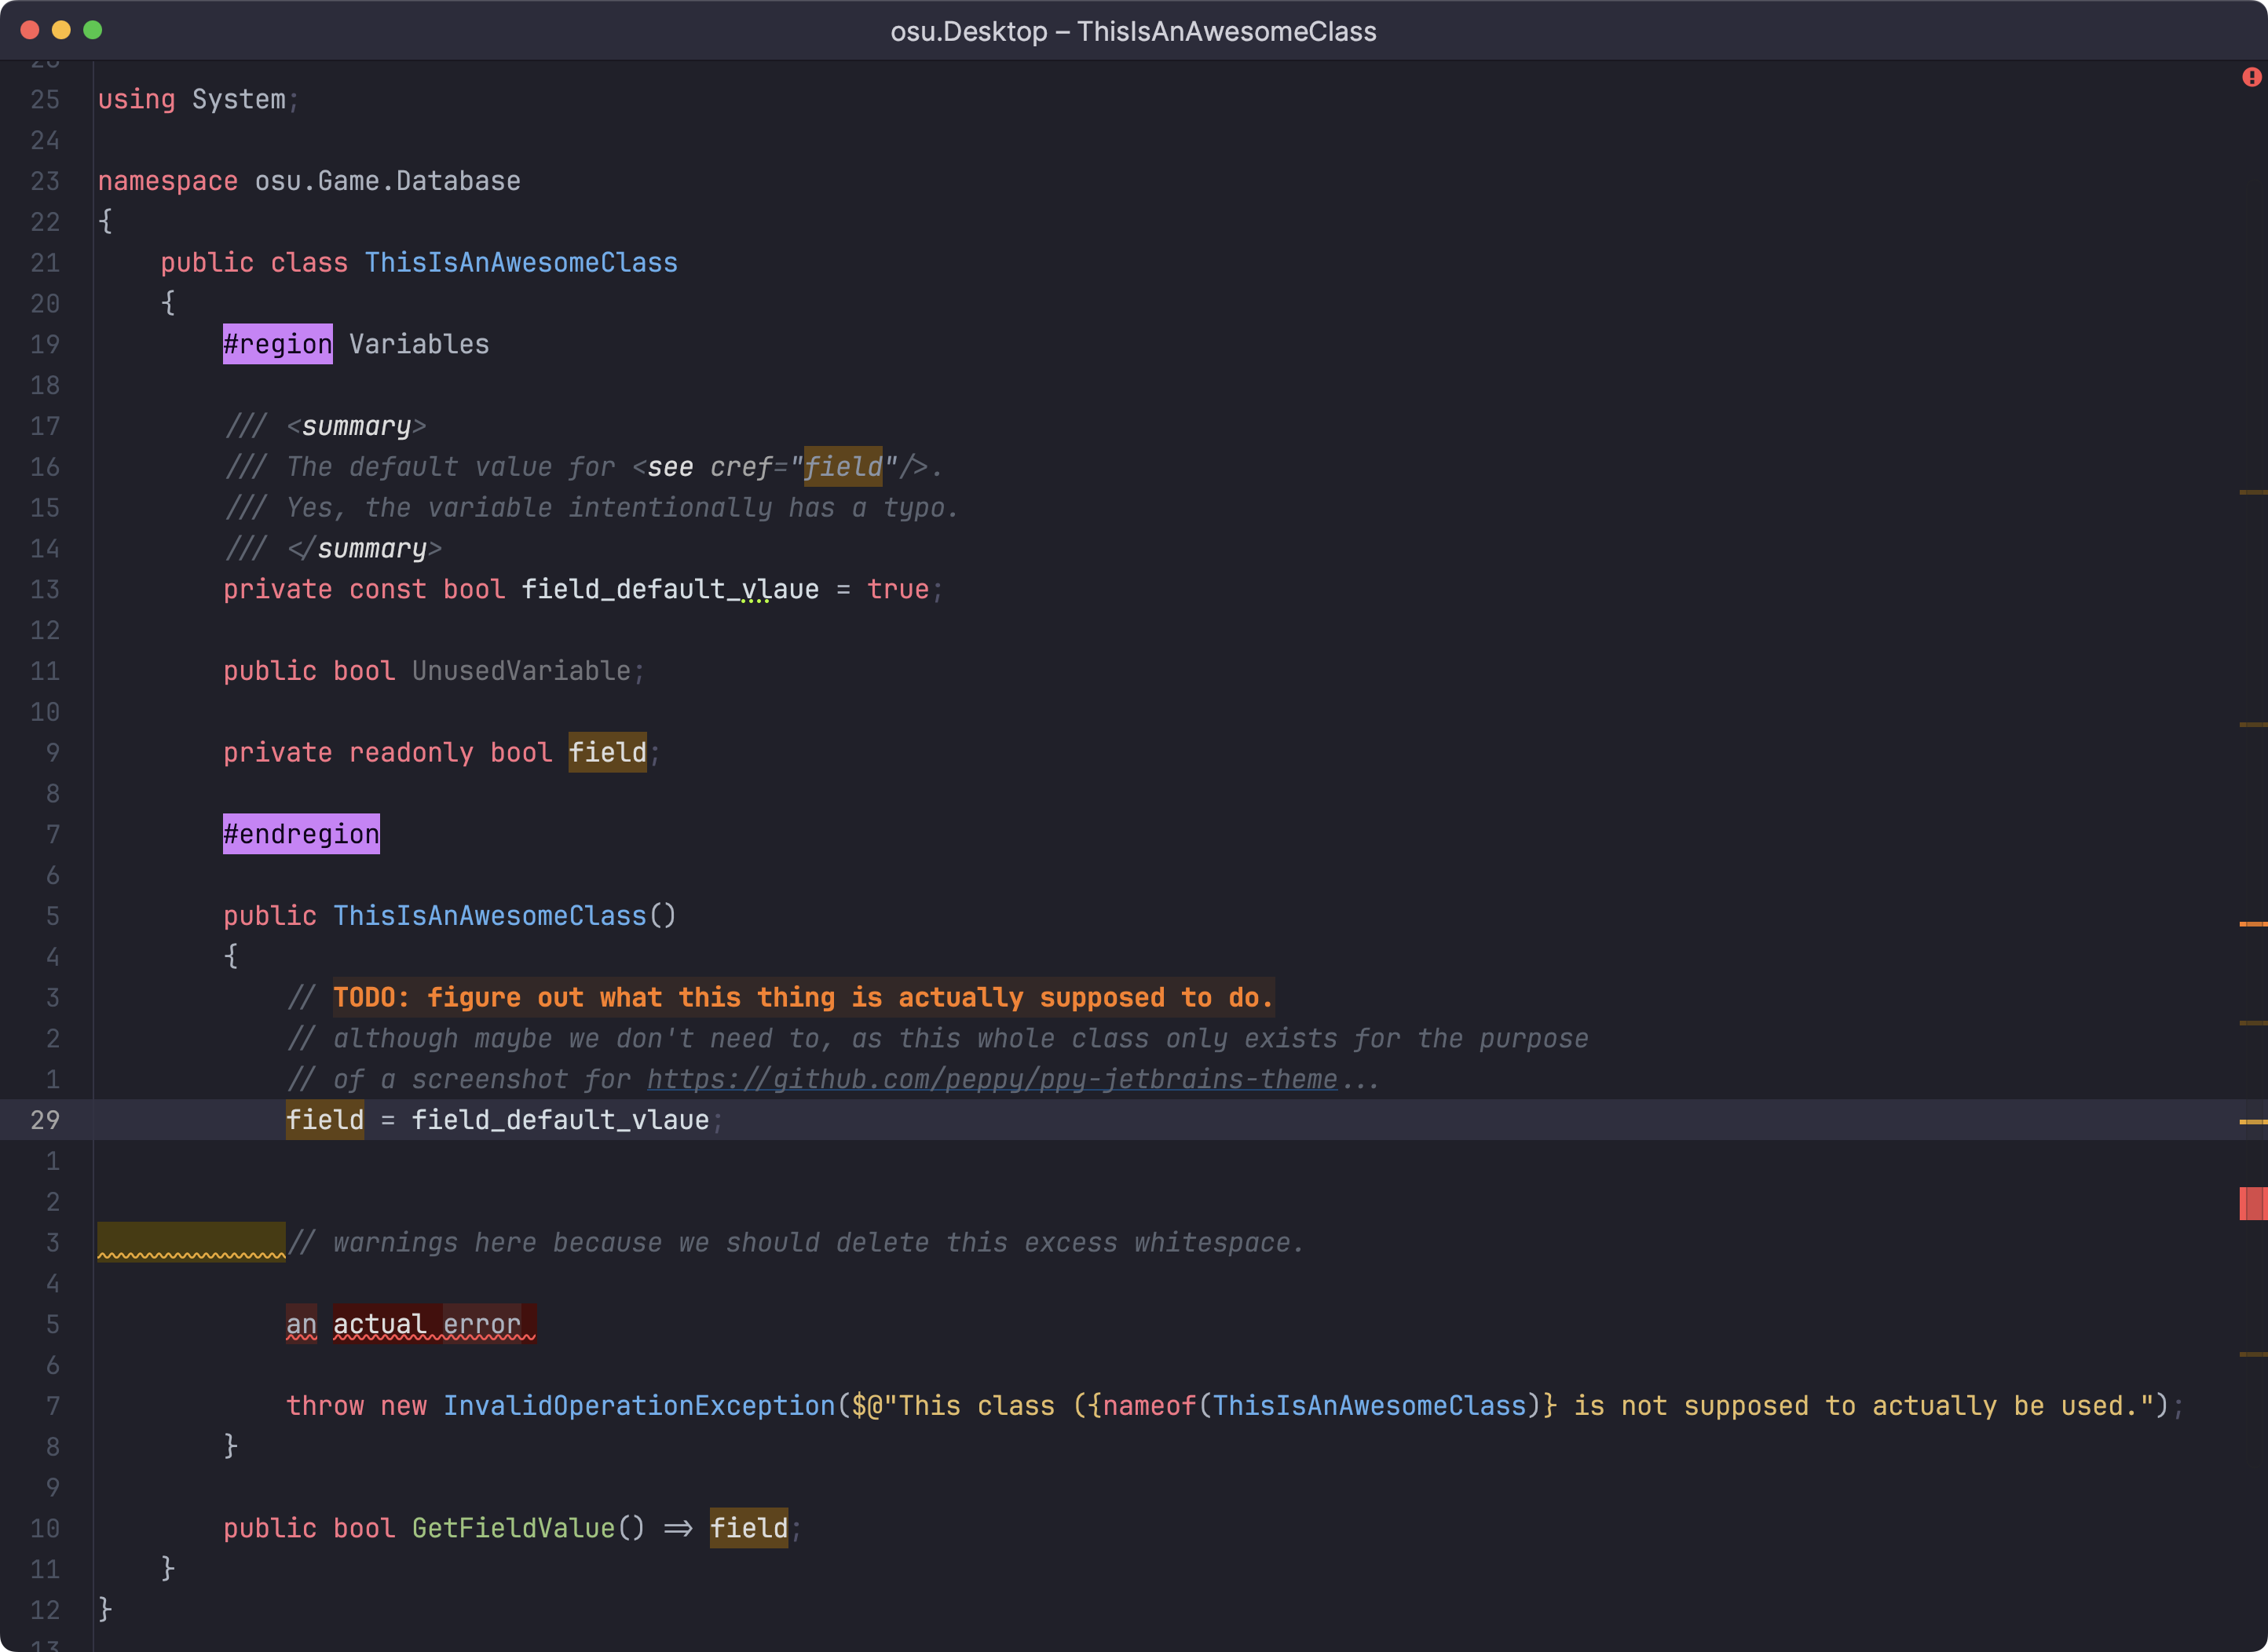
Task: Click the green macOS zoom window button
Action: coord(92,30)
